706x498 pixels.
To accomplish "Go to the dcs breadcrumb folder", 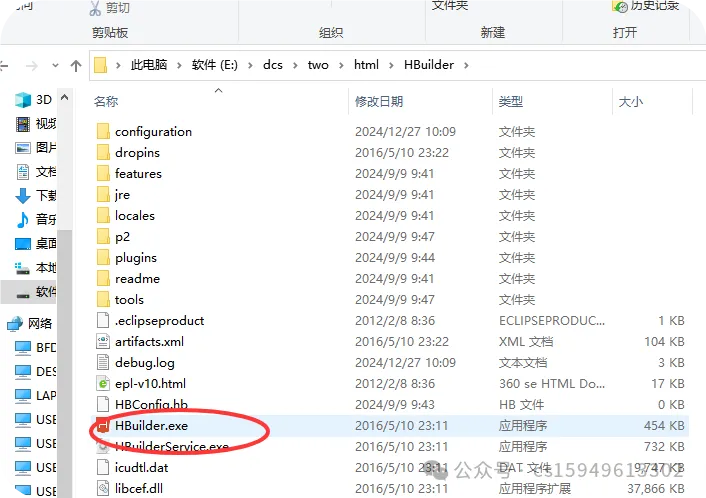I will pyautogui.click(x=273, y=65).
